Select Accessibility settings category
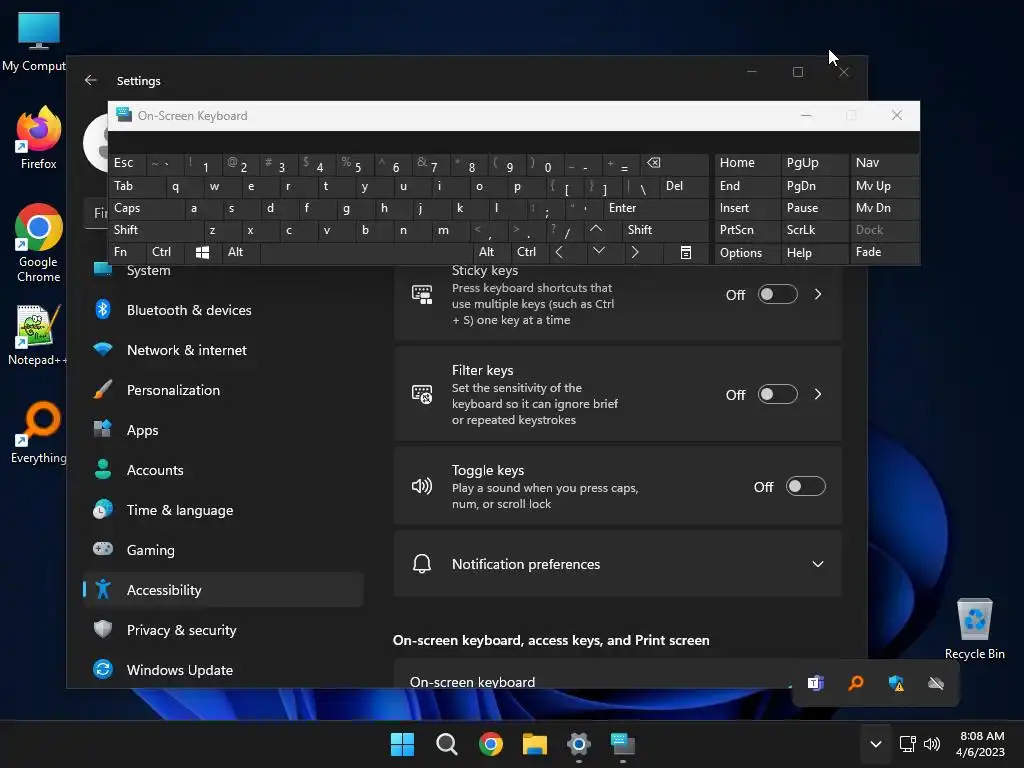 [223, 590]
